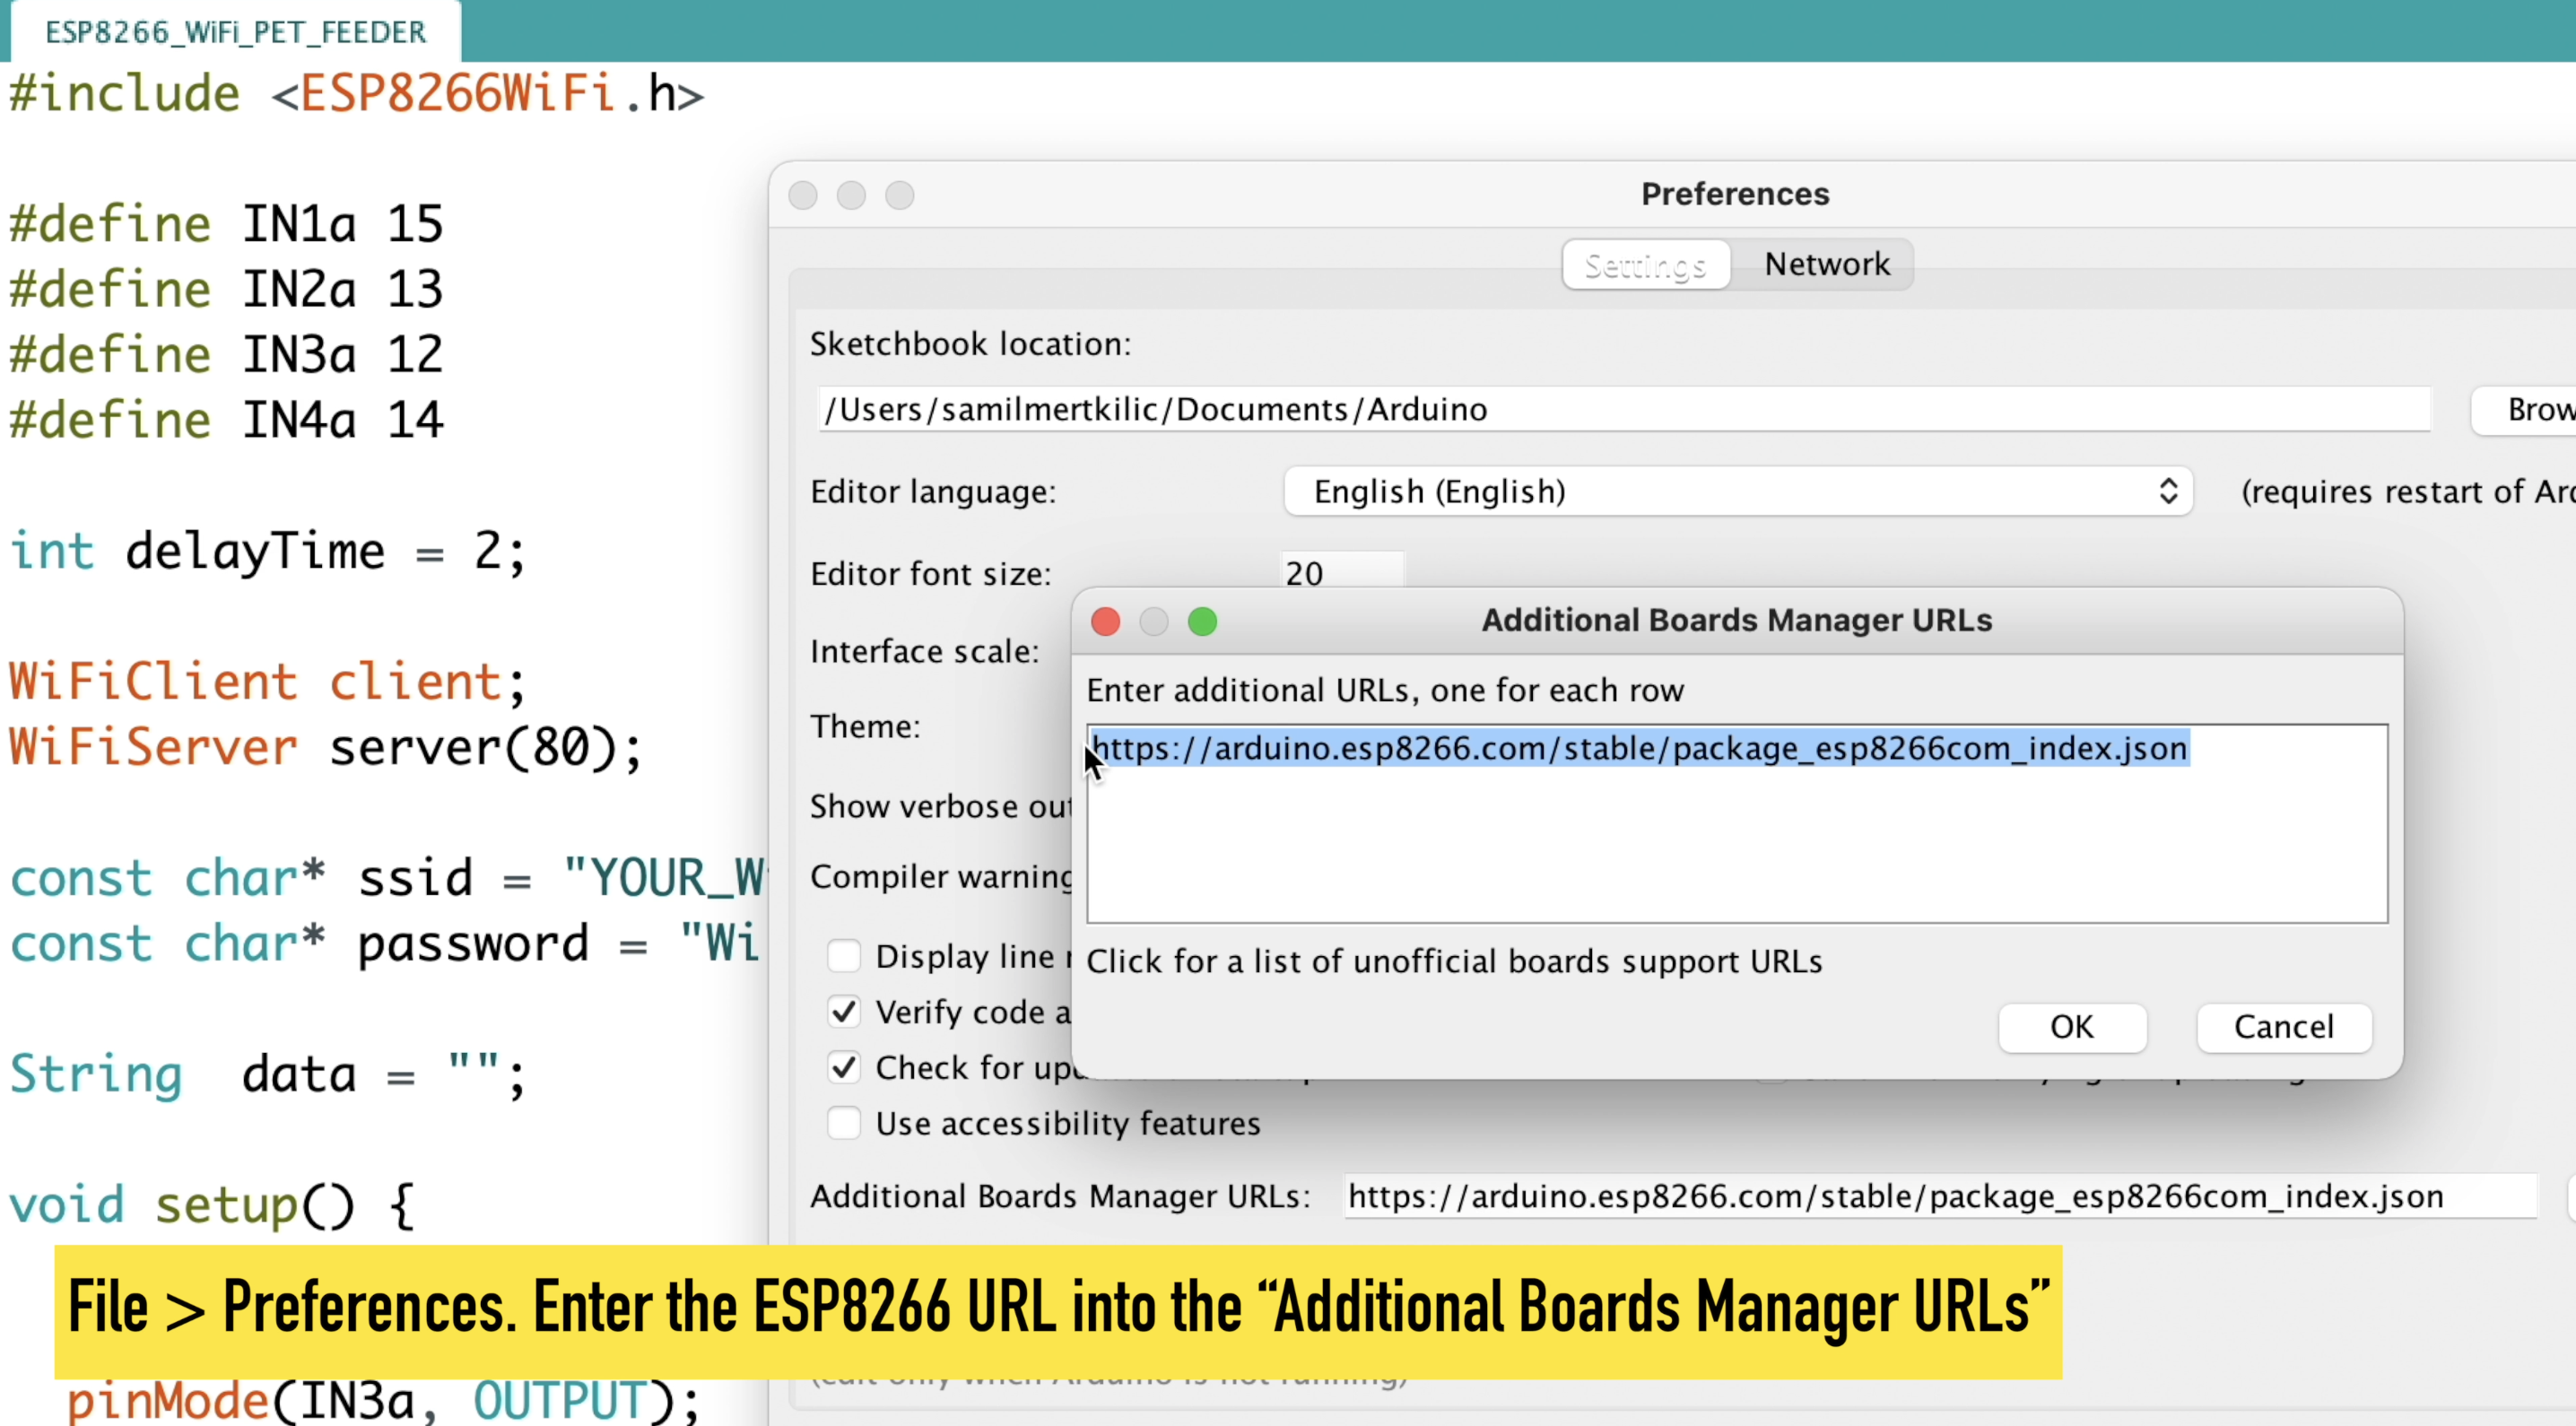Click the 'WiFiServer server(80);' code line
This screenshot has width=2576, height=1426.
click(x=326, y=747)
